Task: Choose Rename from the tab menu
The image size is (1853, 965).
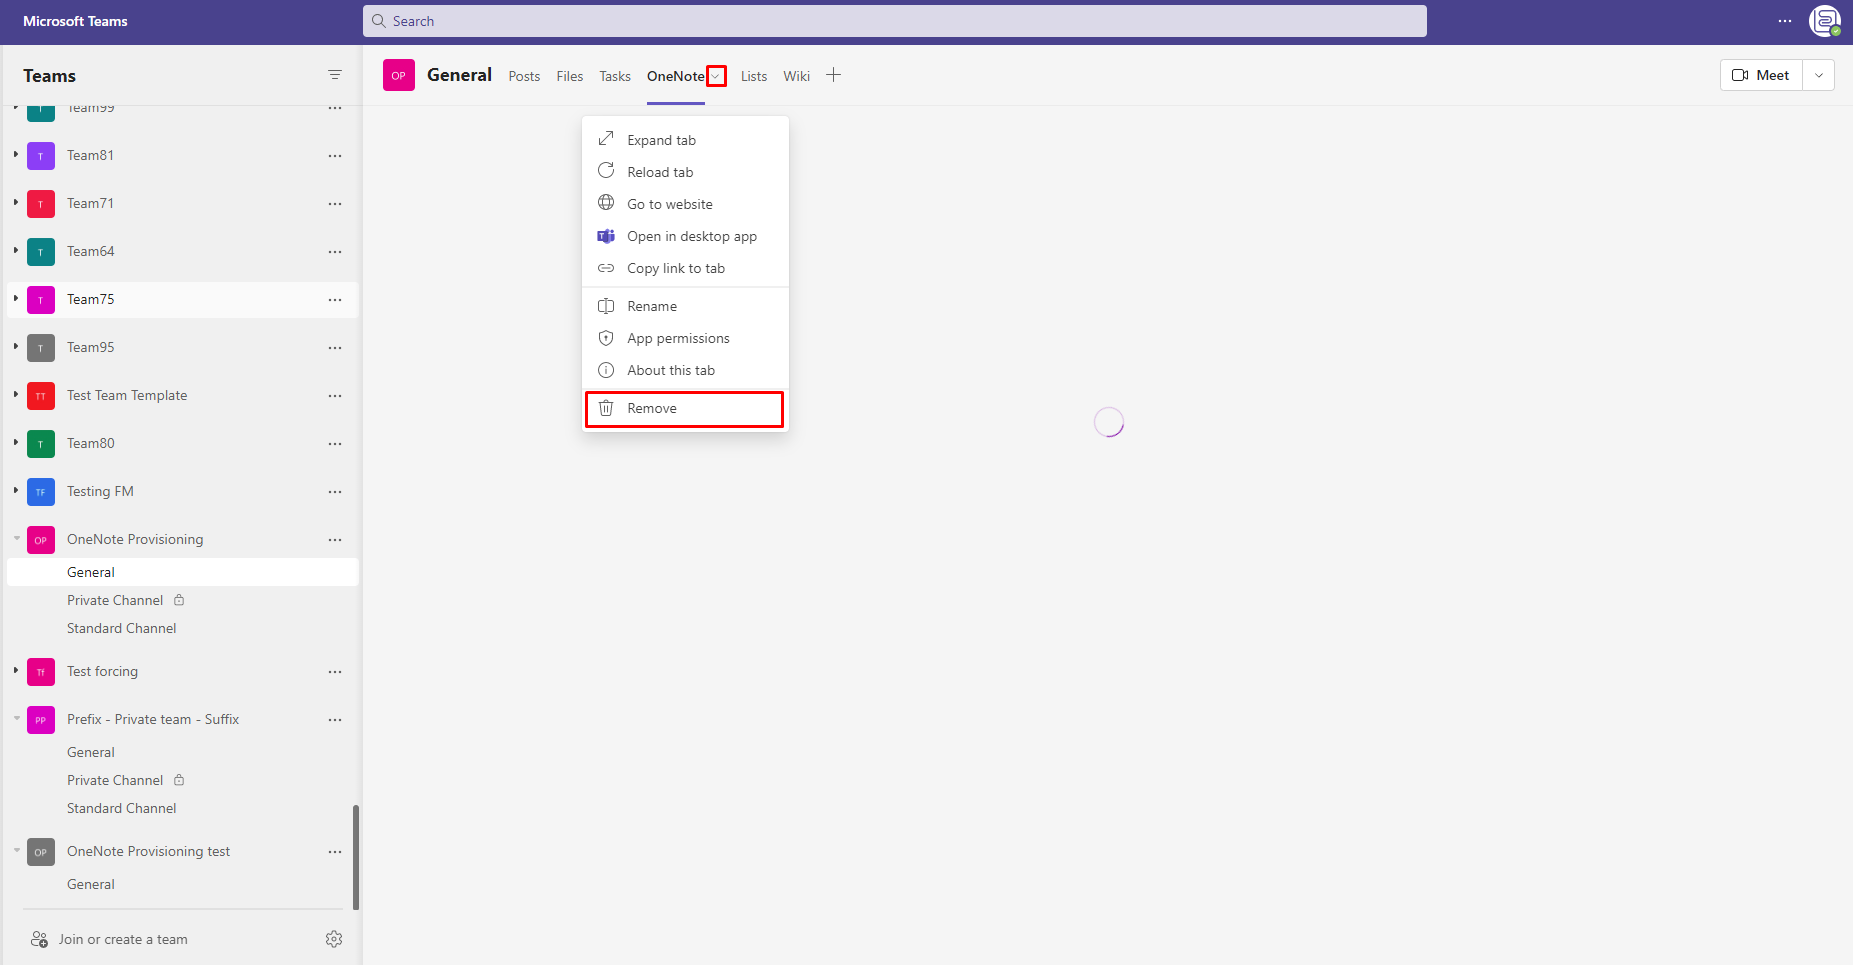Action: click(x=685, y=306)
